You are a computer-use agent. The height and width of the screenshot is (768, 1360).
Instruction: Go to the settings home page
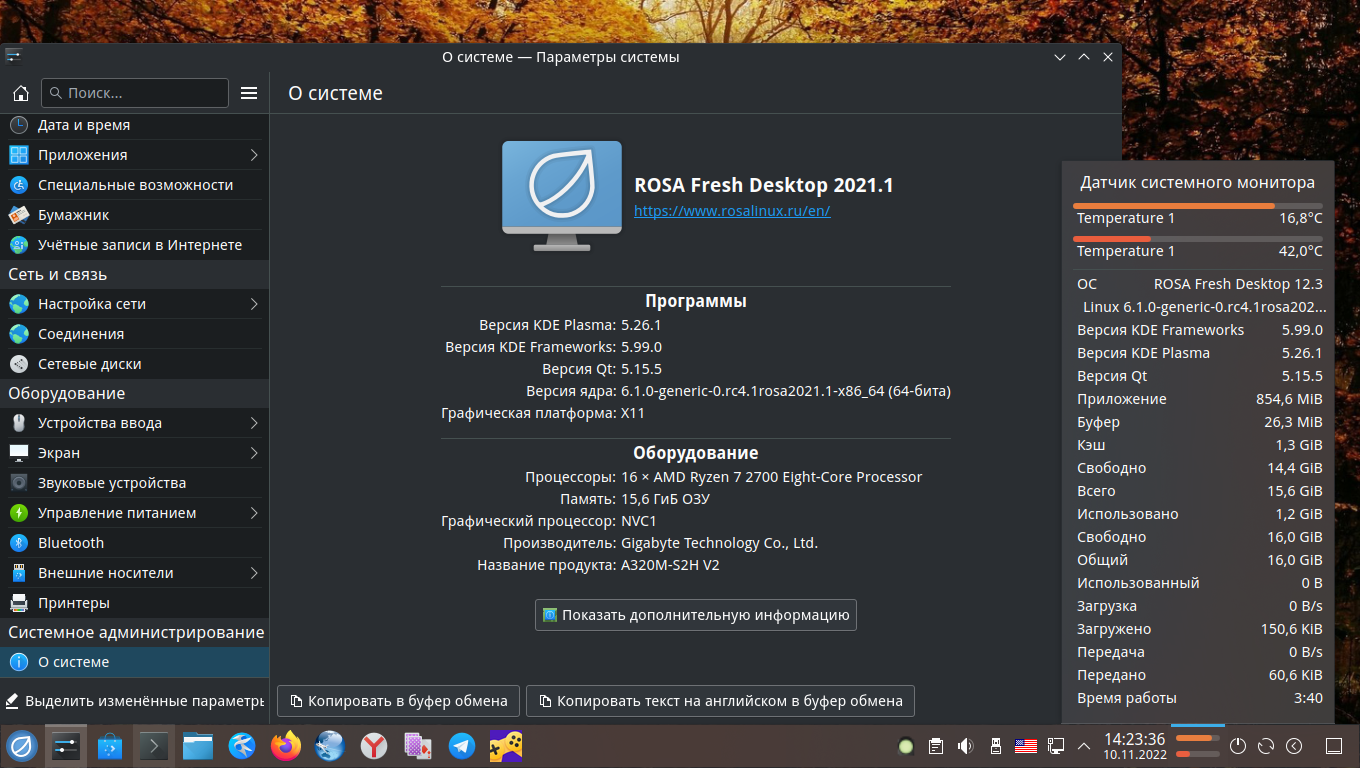(x=20, y=94)
